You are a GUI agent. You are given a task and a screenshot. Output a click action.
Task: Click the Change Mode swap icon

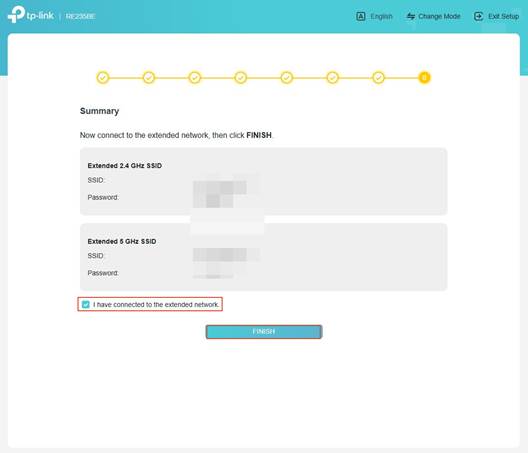point(410,16)
